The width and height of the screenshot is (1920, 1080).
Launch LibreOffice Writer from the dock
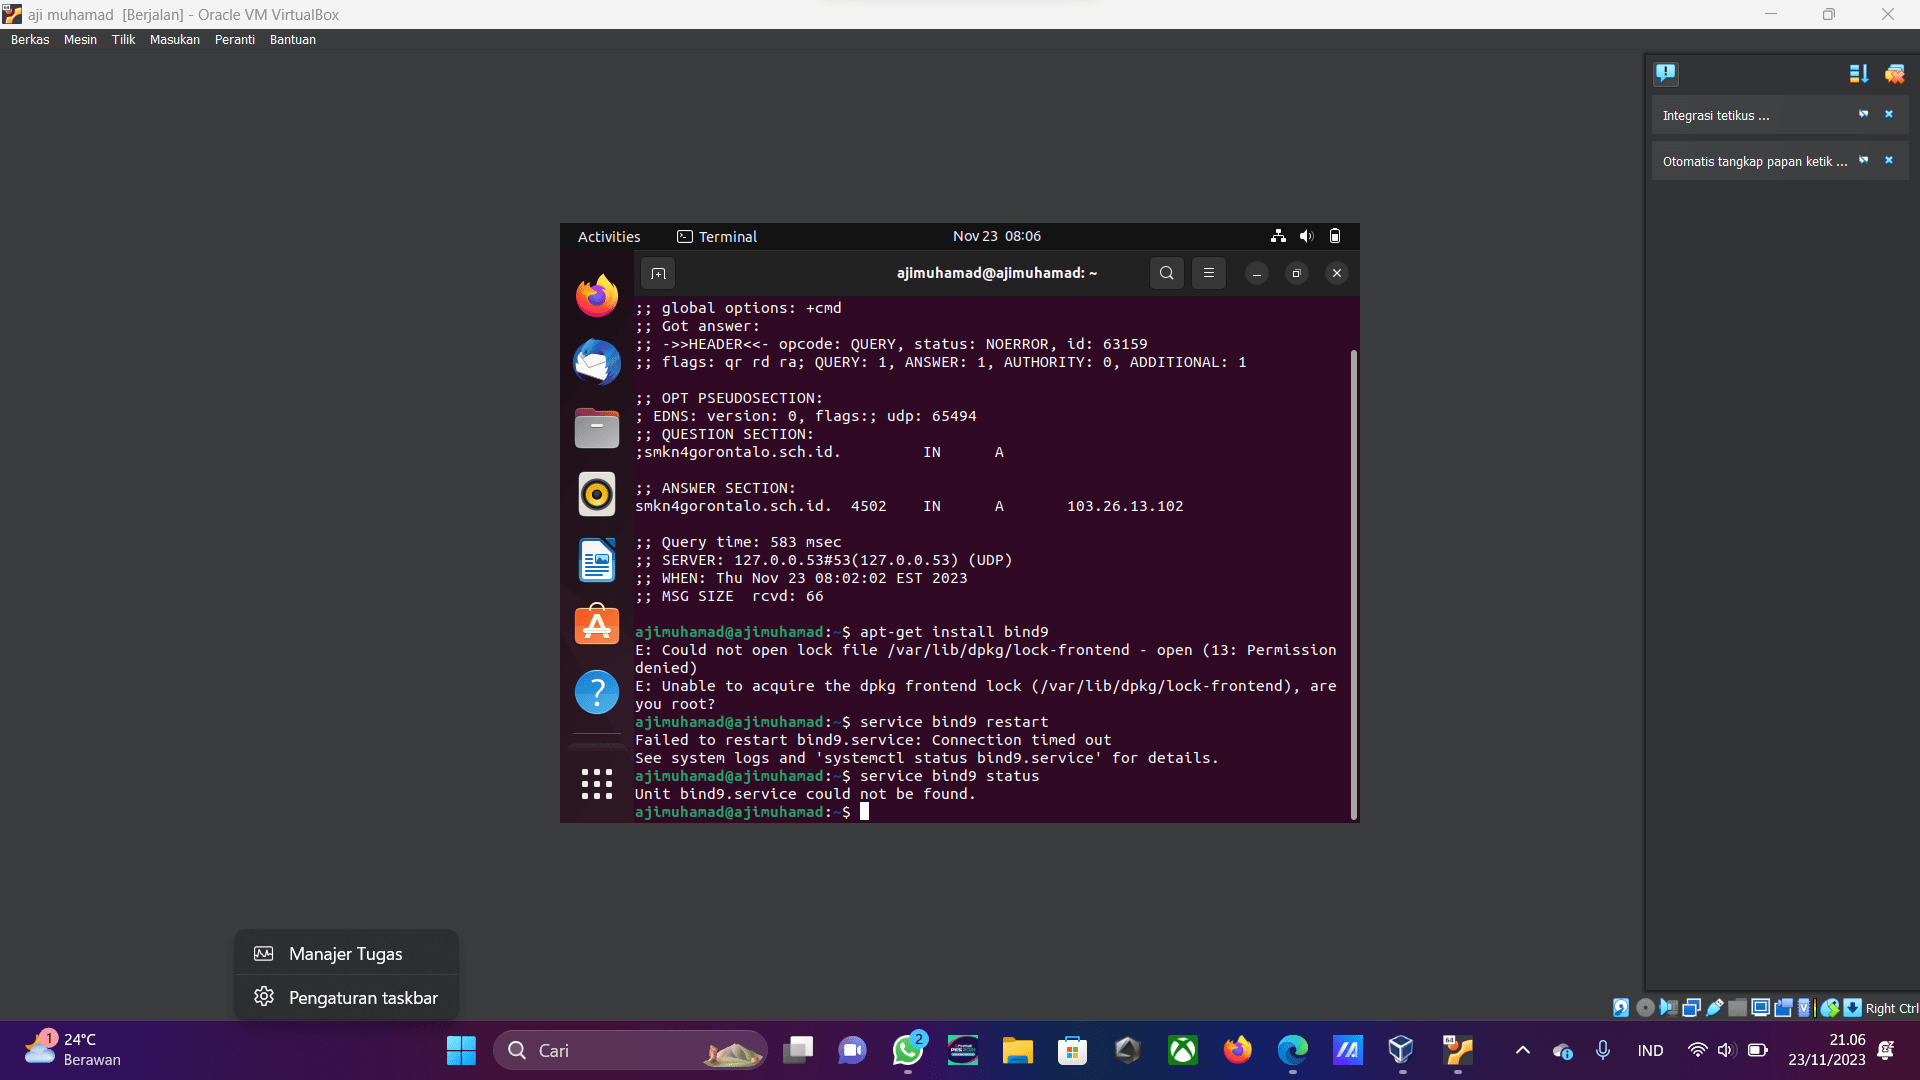tap(597, 560)
